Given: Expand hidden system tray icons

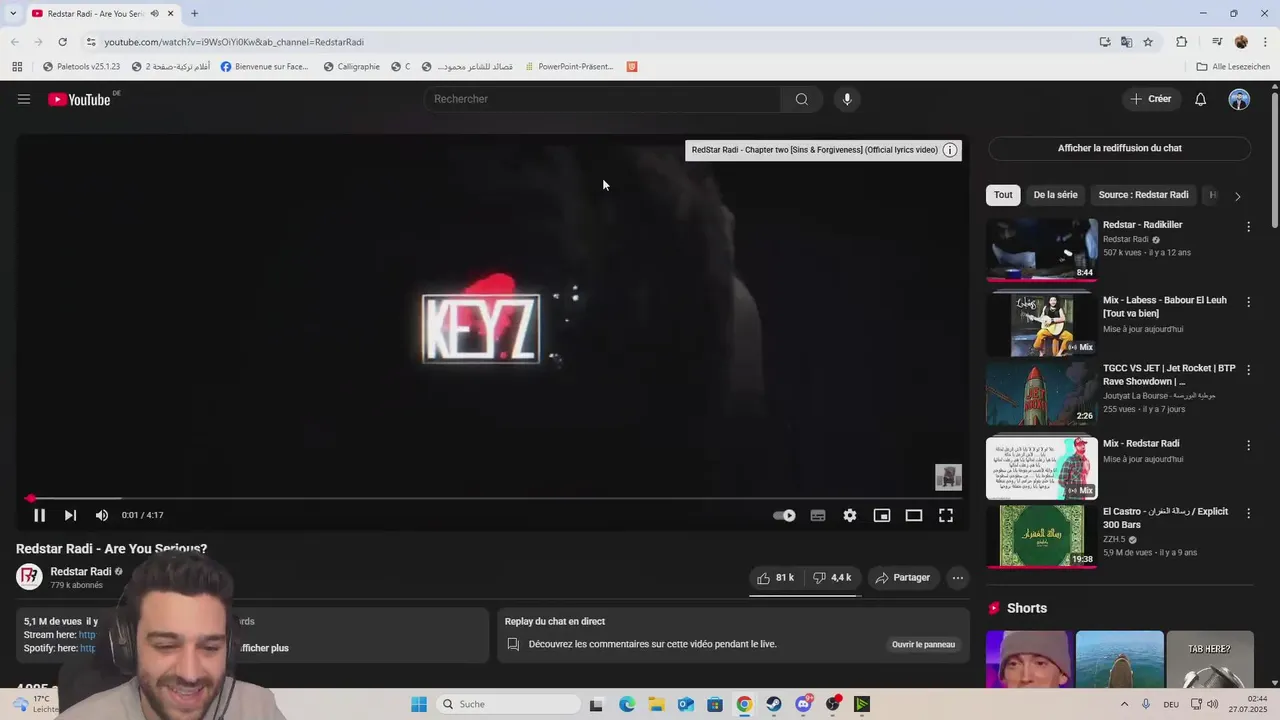Looking at the screenshot, I should 1124,704.
